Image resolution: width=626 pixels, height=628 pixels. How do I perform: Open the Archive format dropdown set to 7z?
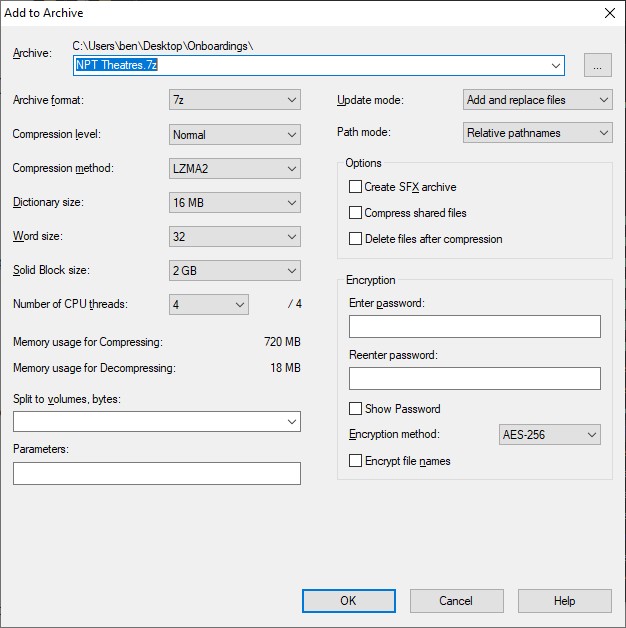coord(234,100)
